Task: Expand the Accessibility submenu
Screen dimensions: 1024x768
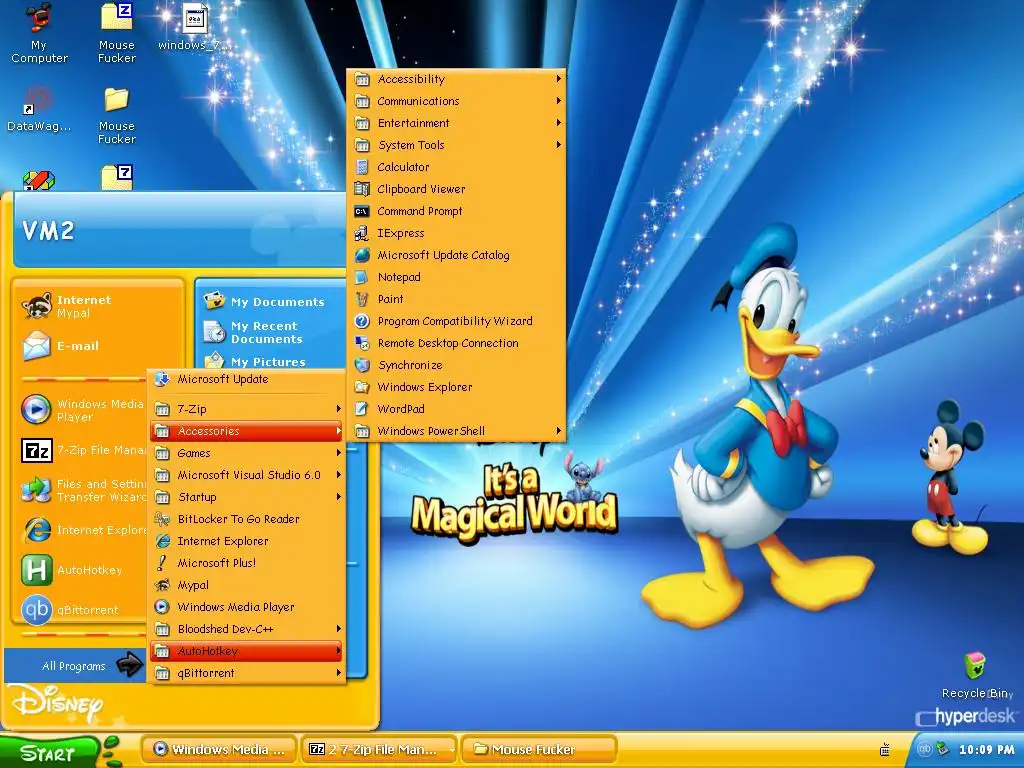Action: [x=456, y=79]
